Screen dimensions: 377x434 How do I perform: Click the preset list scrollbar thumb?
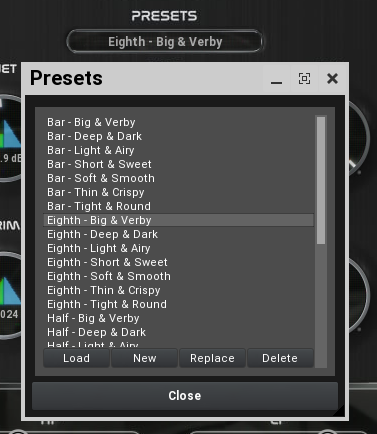pyautogui.click(x=321, y=180)
